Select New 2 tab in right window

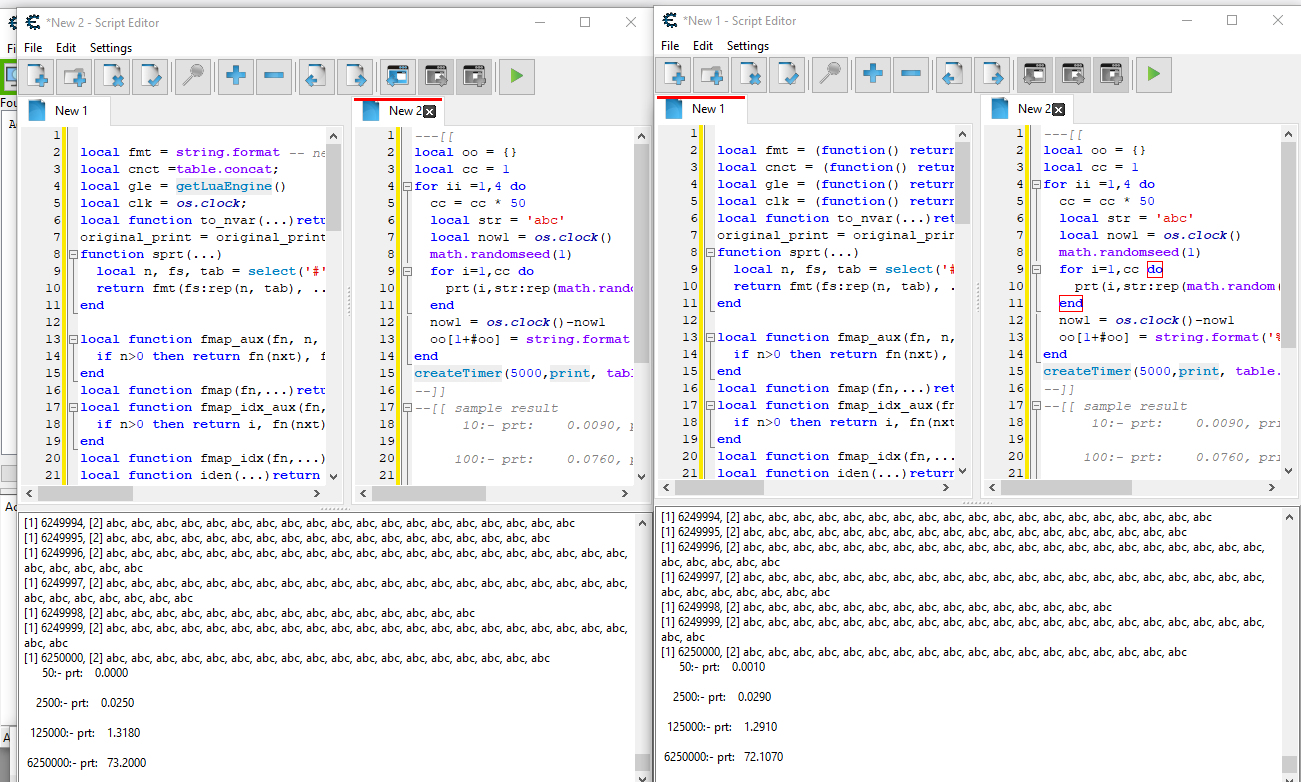[x=1027, y=109]
